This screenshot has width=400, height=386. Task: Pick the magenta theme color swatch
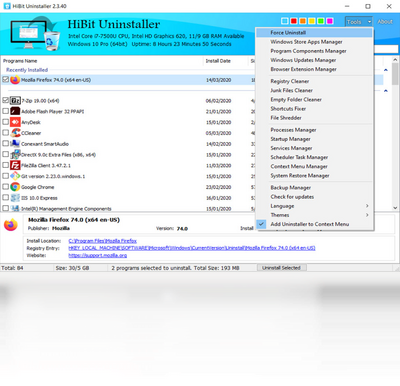coord(330,21)
